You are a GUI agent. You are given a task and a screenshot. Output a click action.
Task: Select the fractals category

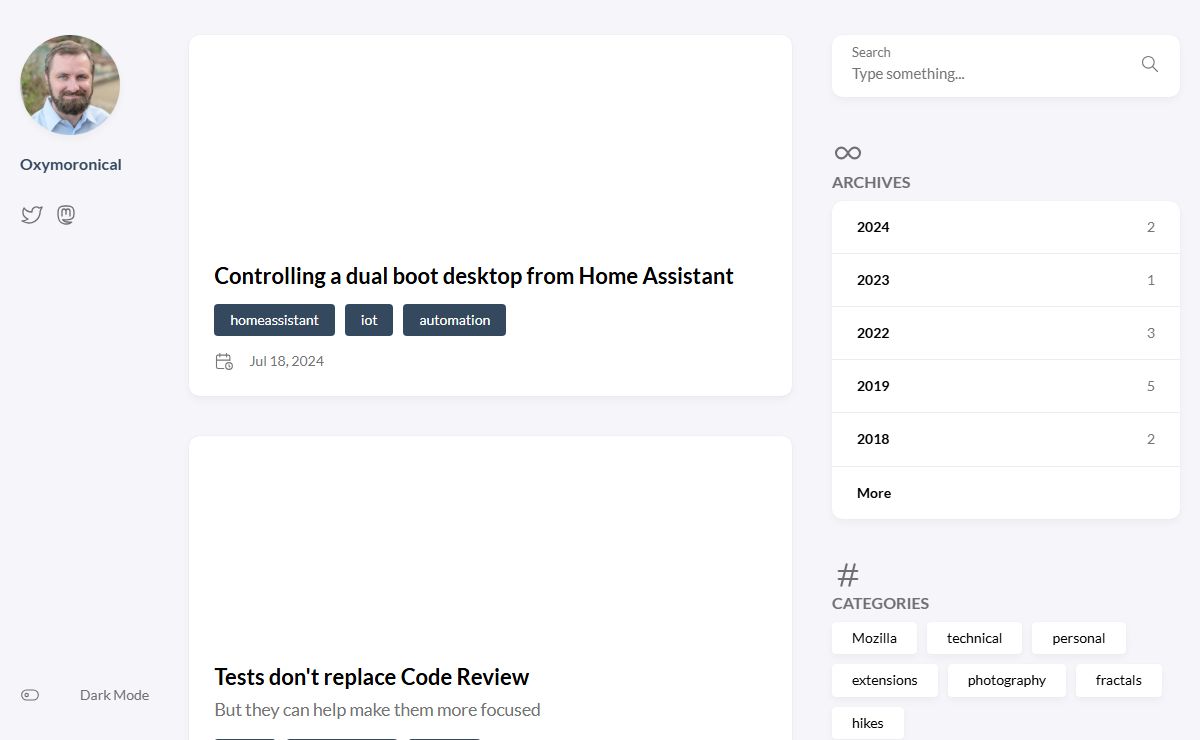(x=1118, y=680)
